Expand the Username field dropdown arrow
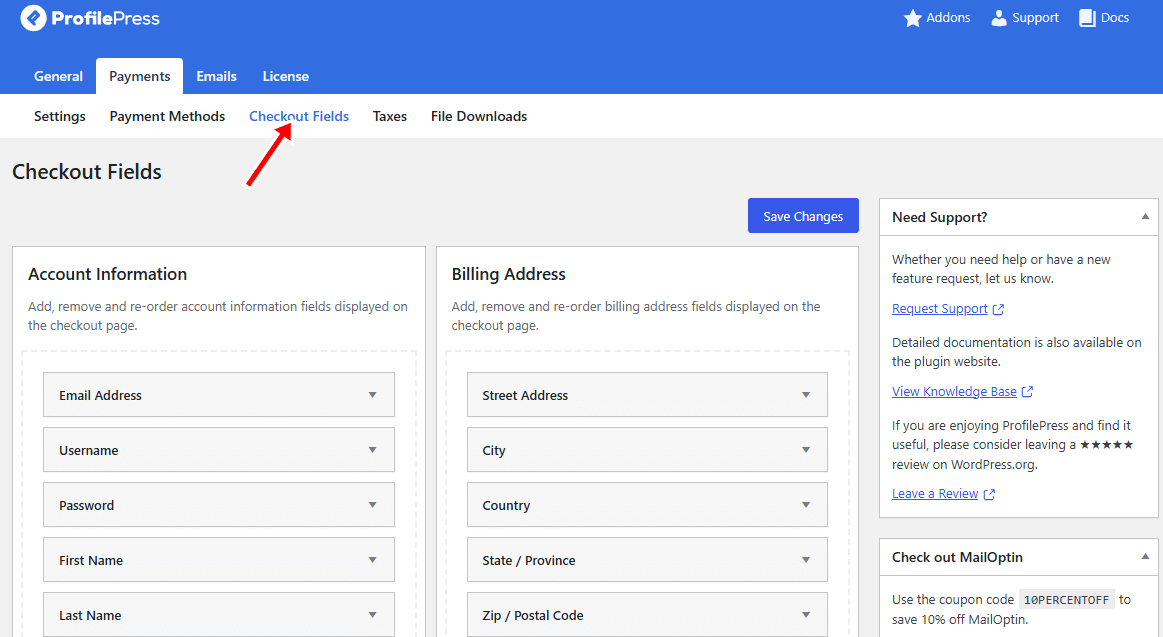 [x=372, y=450]
